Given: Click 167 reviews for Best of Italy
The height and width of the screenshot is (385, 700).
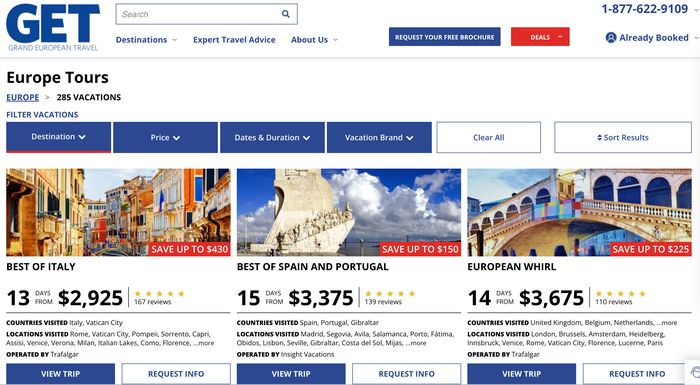Looking at the screenshot, I should click(153, 302).
